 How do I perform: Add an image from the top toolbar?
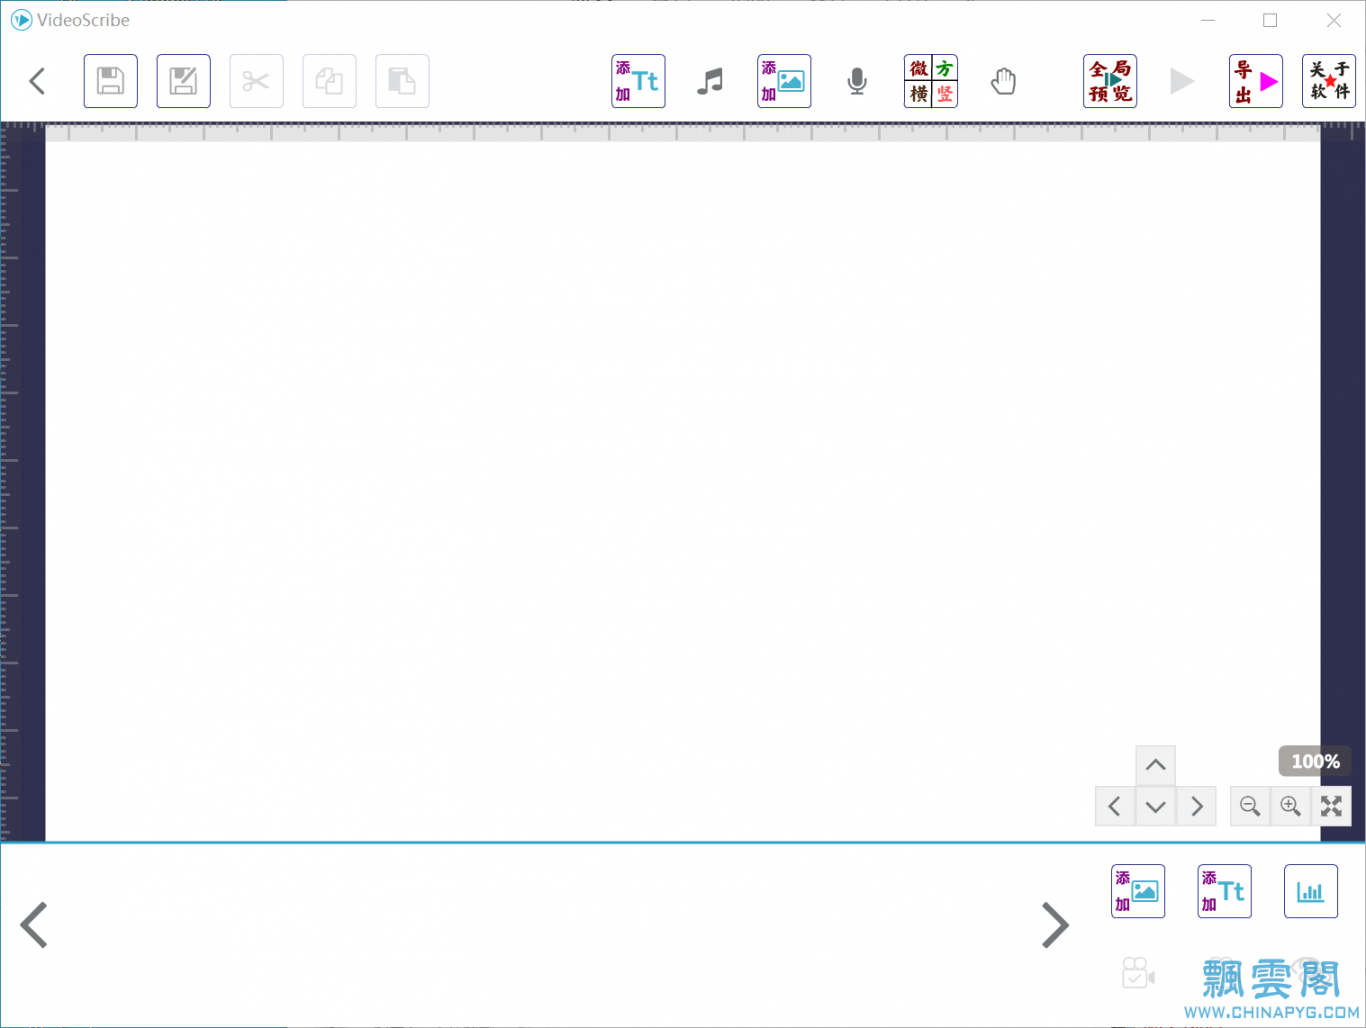click(784, 81)
